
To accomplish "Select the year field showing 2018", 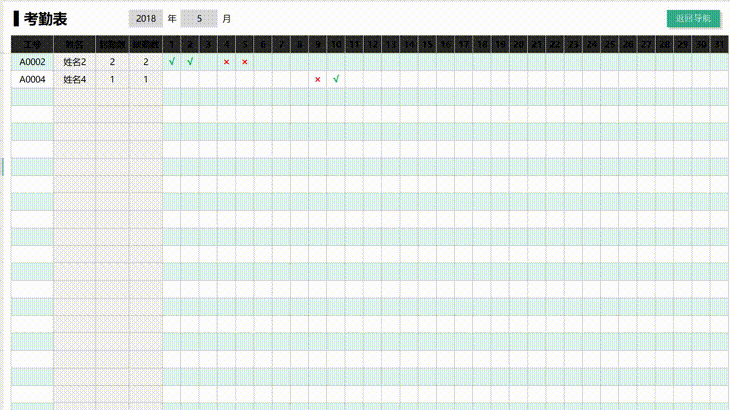I will click(145, 19).
